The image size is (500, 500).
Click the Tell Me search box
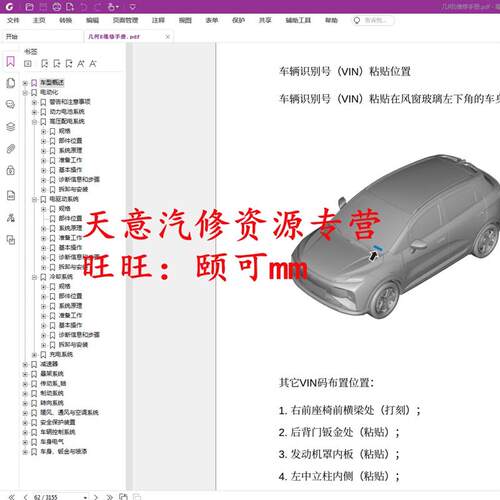point(373,20)
